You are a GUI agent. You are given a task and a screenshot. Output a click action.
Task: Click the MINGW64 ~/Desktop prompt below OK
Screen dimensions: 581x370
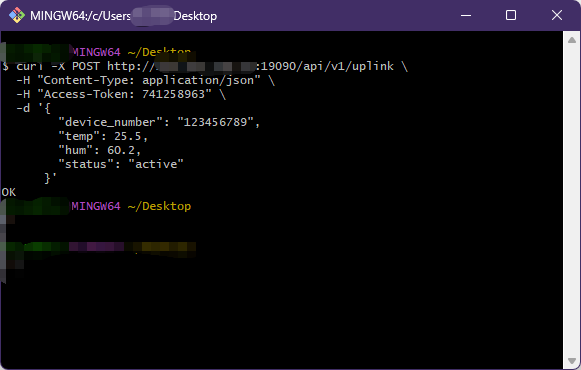131,206
